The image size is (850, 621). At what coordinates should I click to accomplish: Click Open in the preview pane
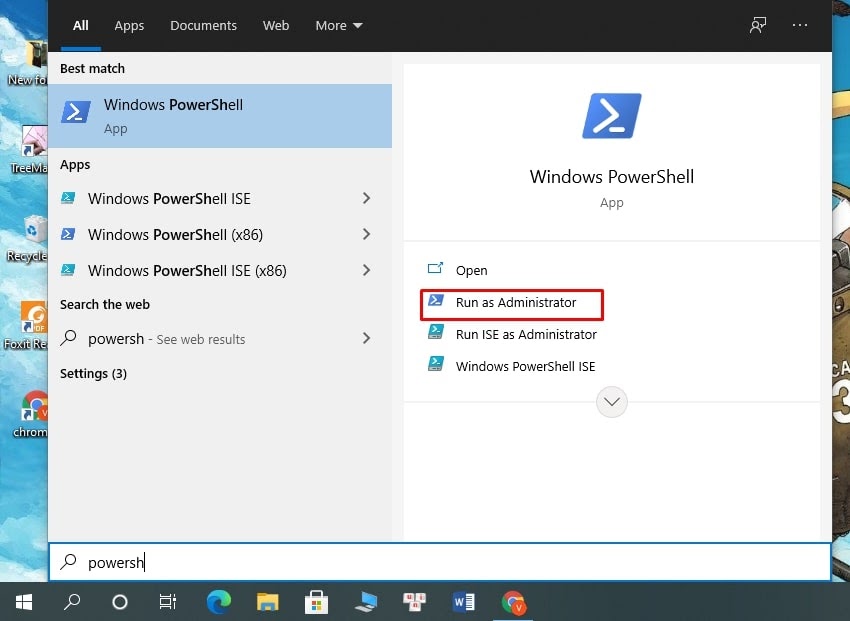[471, 270]
